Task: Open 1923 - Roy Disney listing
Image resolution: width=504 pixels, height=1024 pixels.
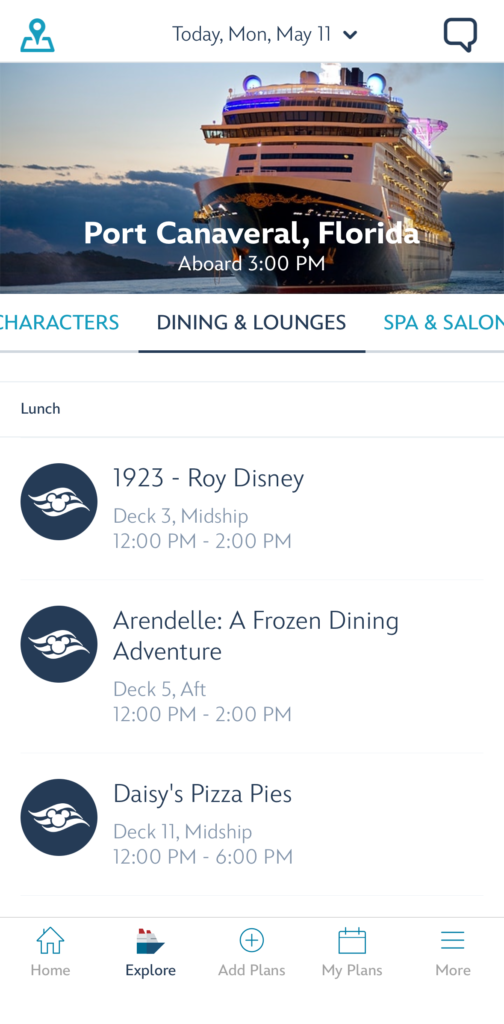Action: point(252,508)
